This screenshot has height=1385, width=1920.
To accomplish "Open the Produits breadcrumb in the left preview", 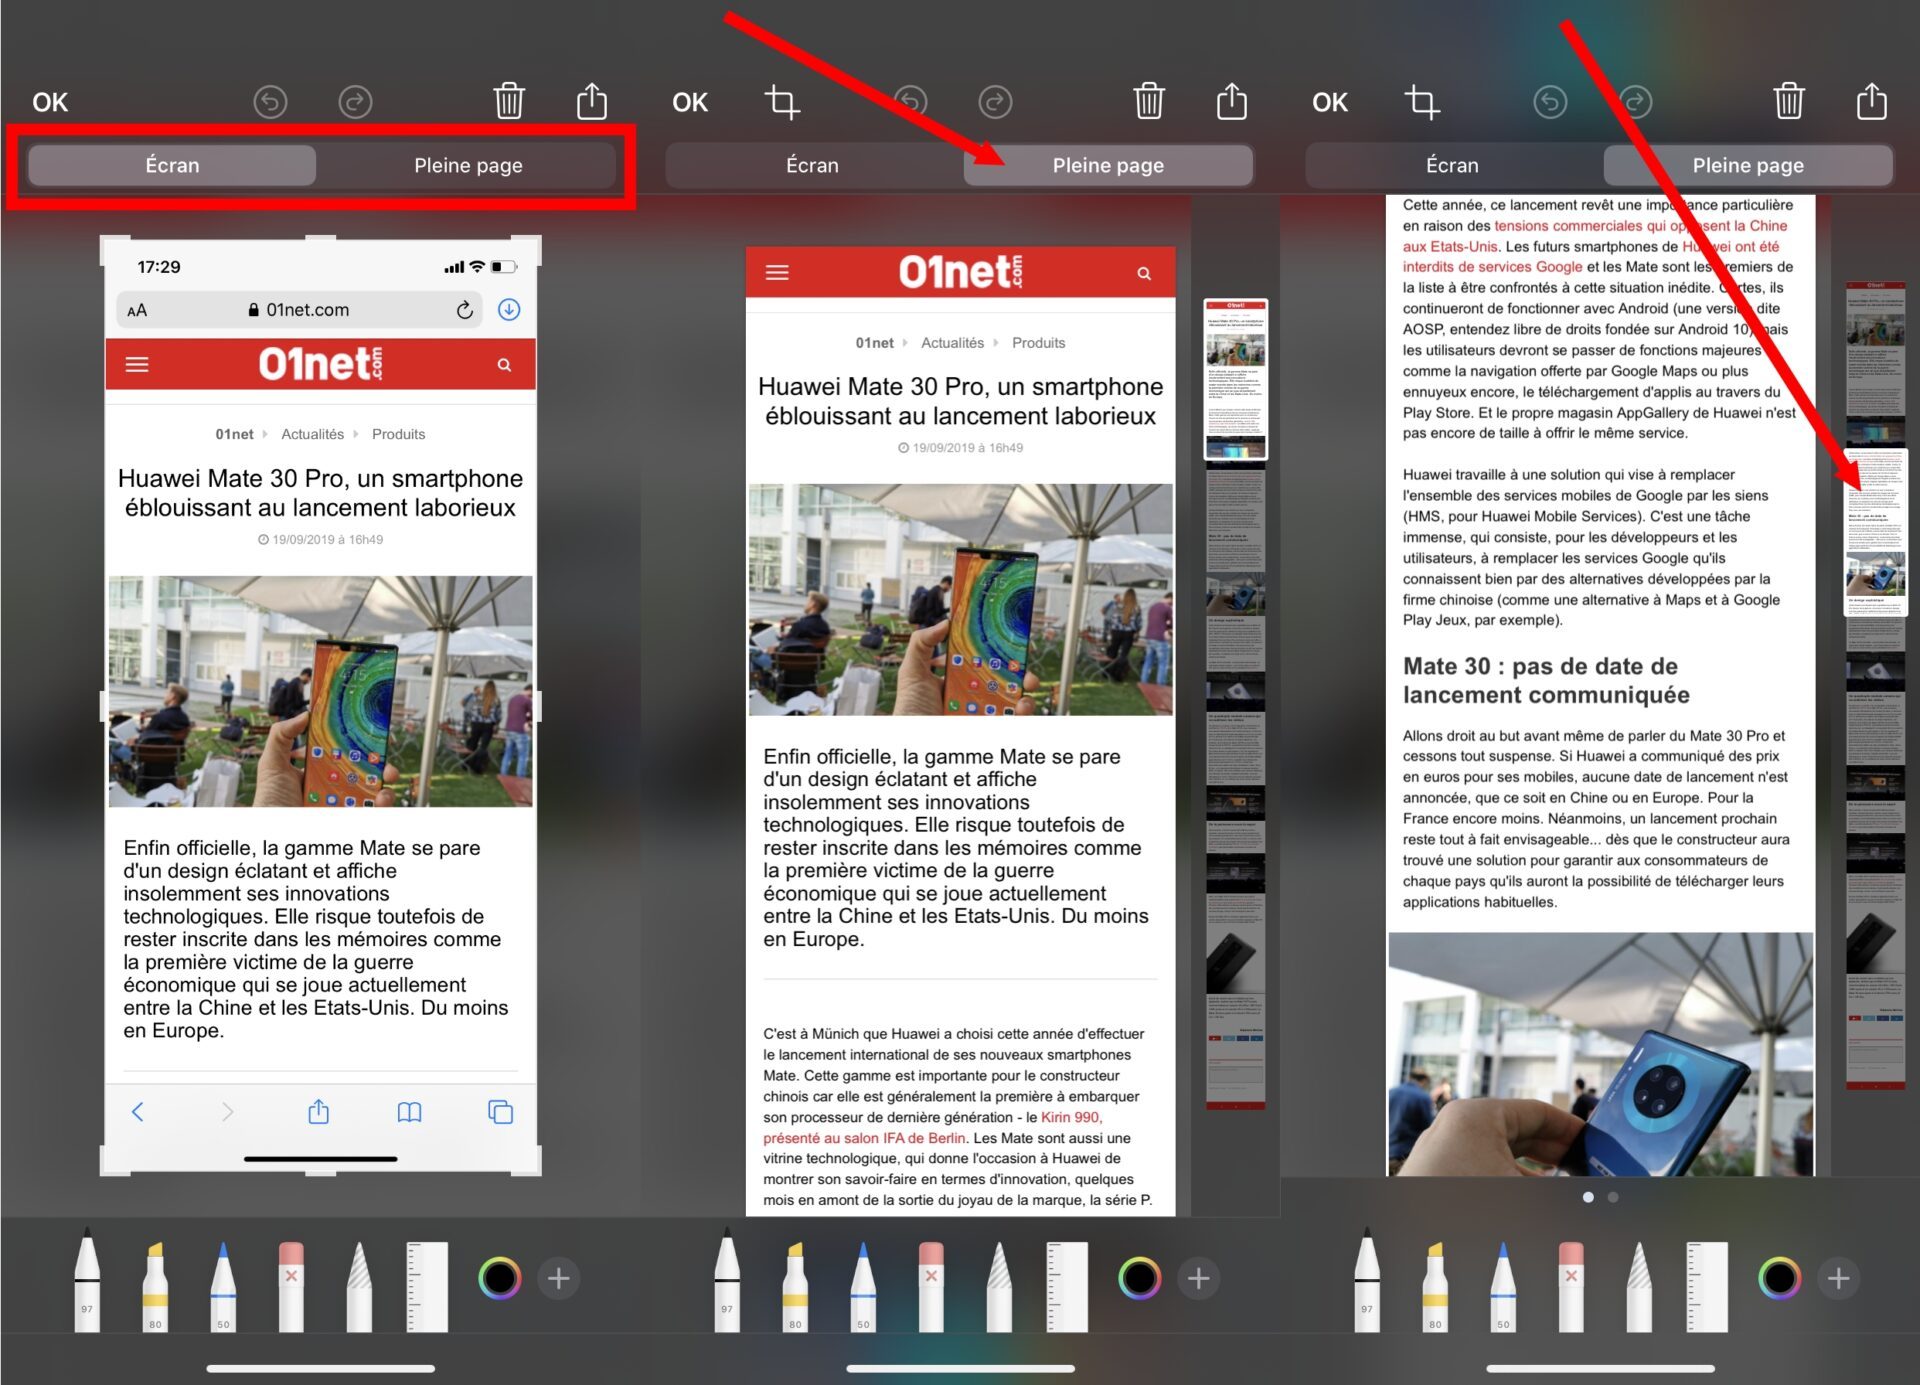I will [x=398, y=434].
